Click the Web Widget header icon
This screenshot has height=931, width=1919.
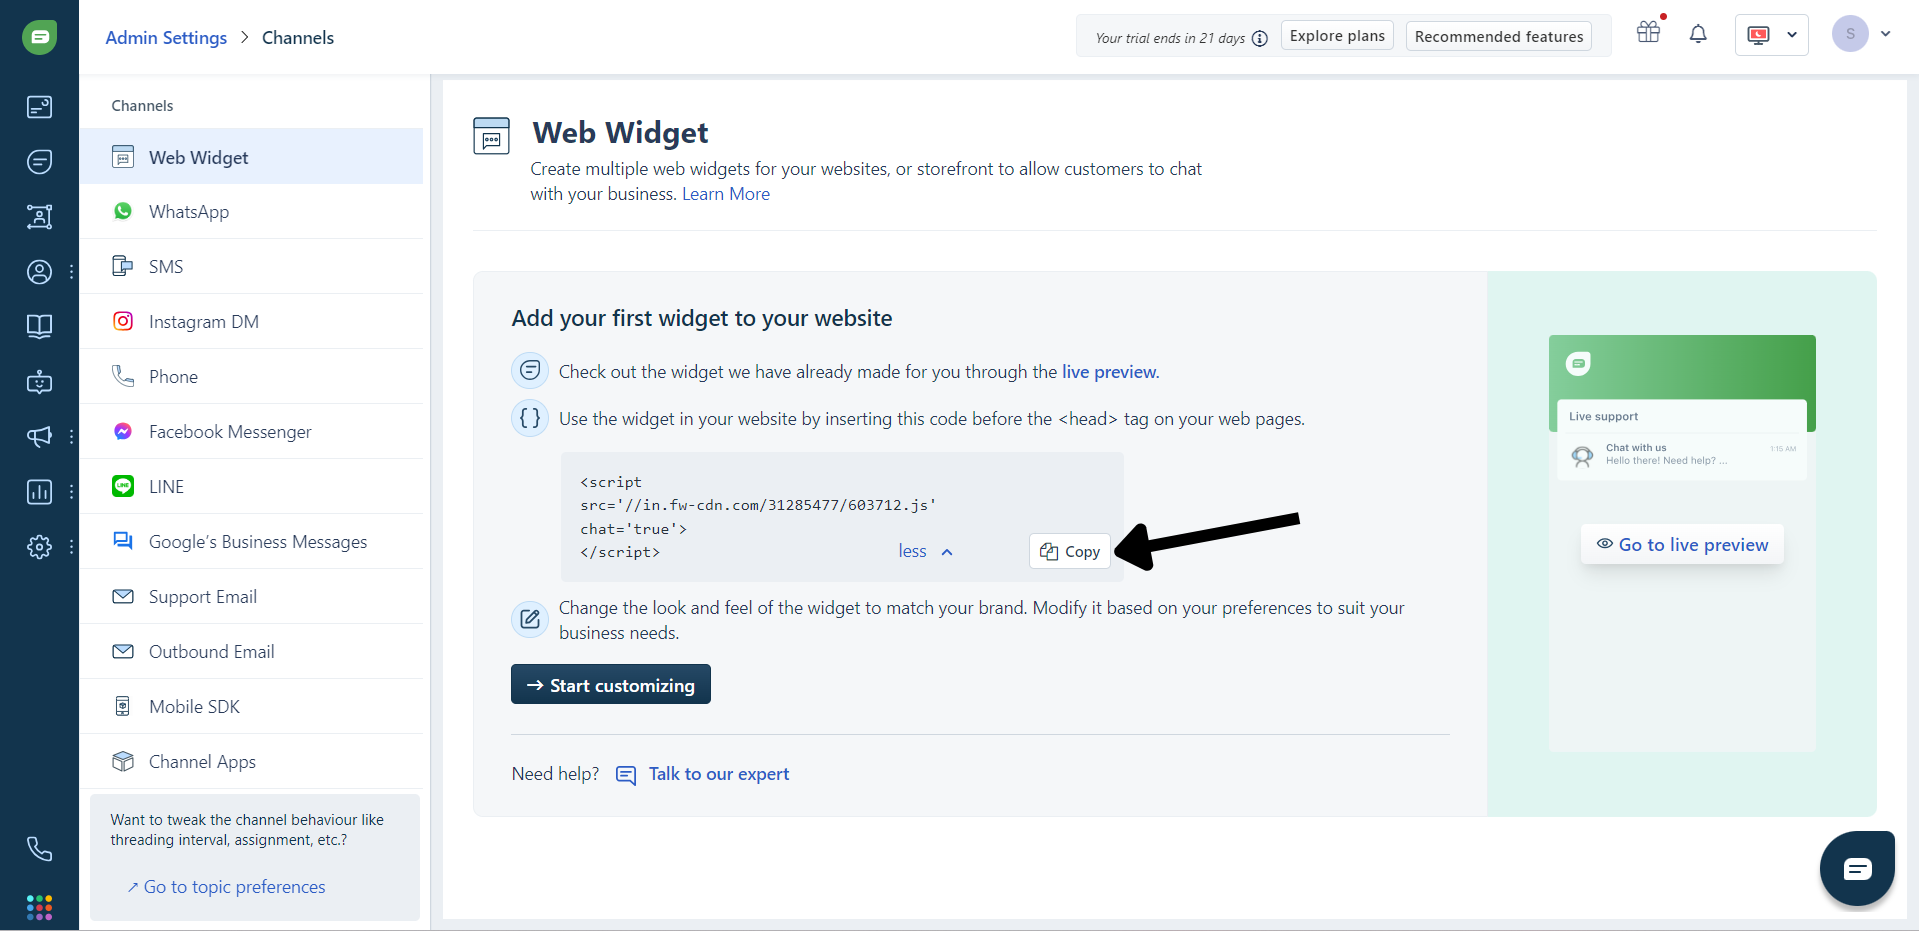491,136
